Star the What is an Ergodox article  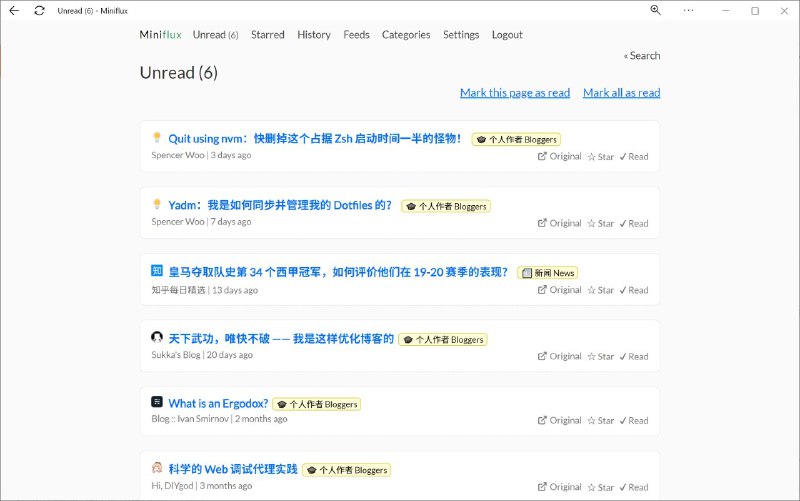(600, 421)
